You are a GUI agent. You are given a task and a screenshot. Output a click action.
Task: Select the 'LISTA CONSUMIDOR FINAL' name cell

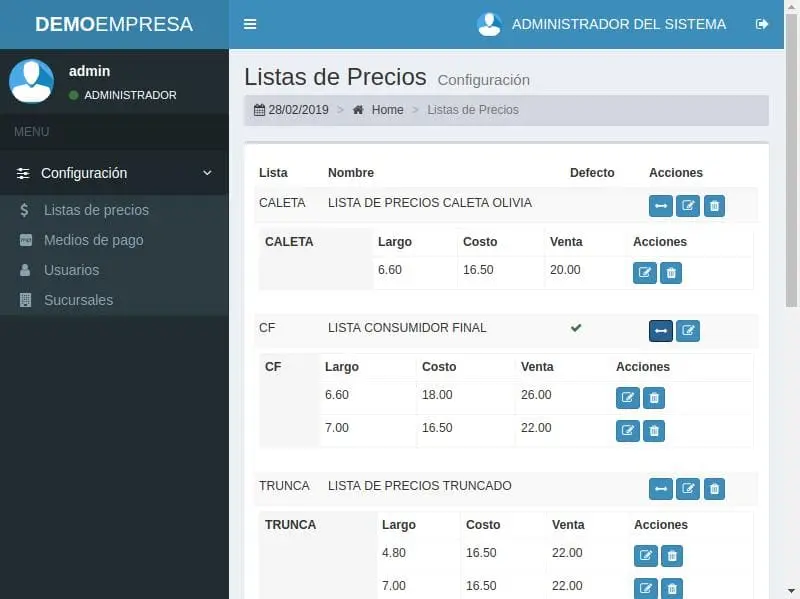point(407,328)
